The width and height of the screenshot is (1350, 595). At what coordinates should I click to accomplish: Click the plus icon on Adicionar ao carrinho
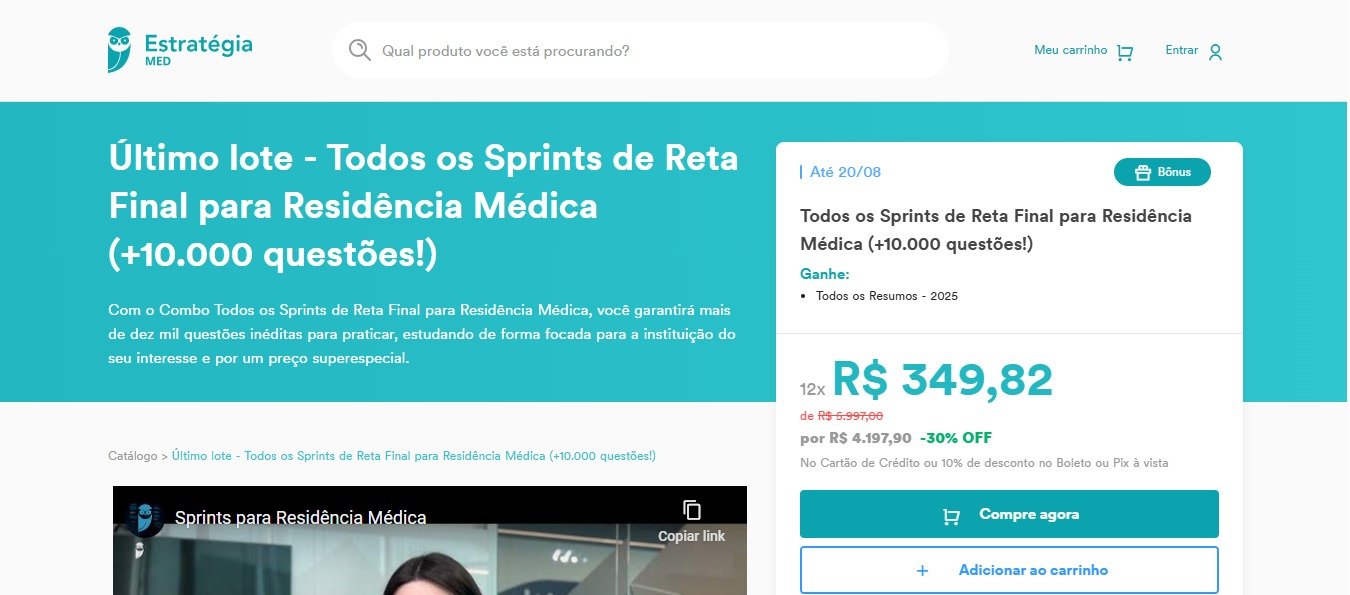click(x=922, y=570)
